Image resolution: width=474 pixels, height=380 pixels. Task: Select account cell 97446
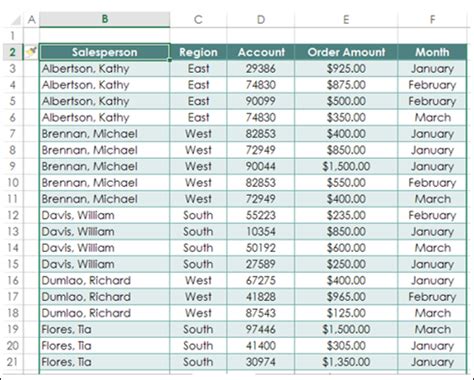point(261,329)
